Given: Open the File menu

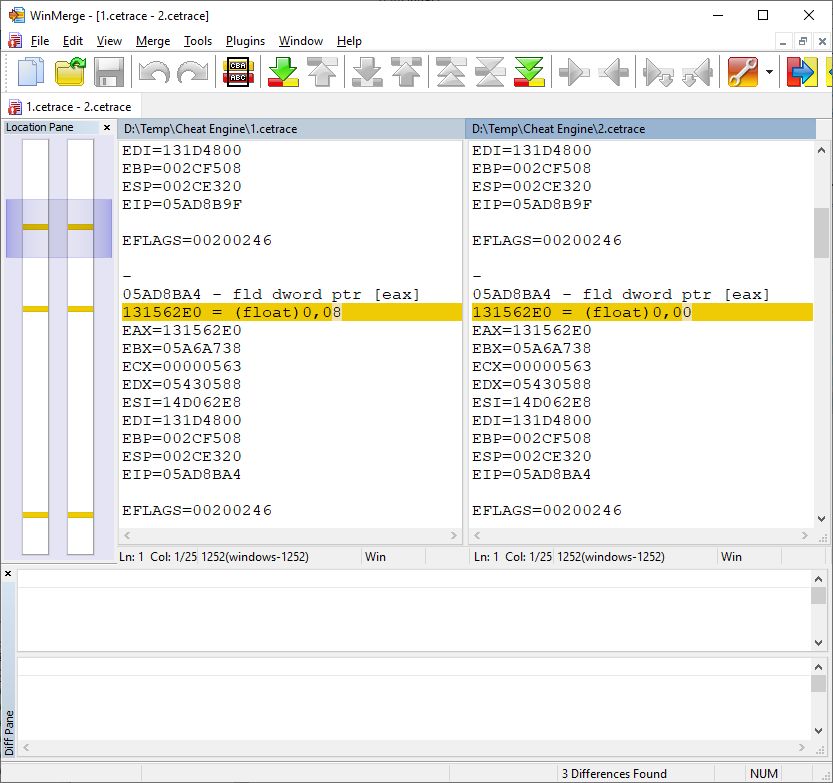Looking at the screenshot, I should [39, 41].
